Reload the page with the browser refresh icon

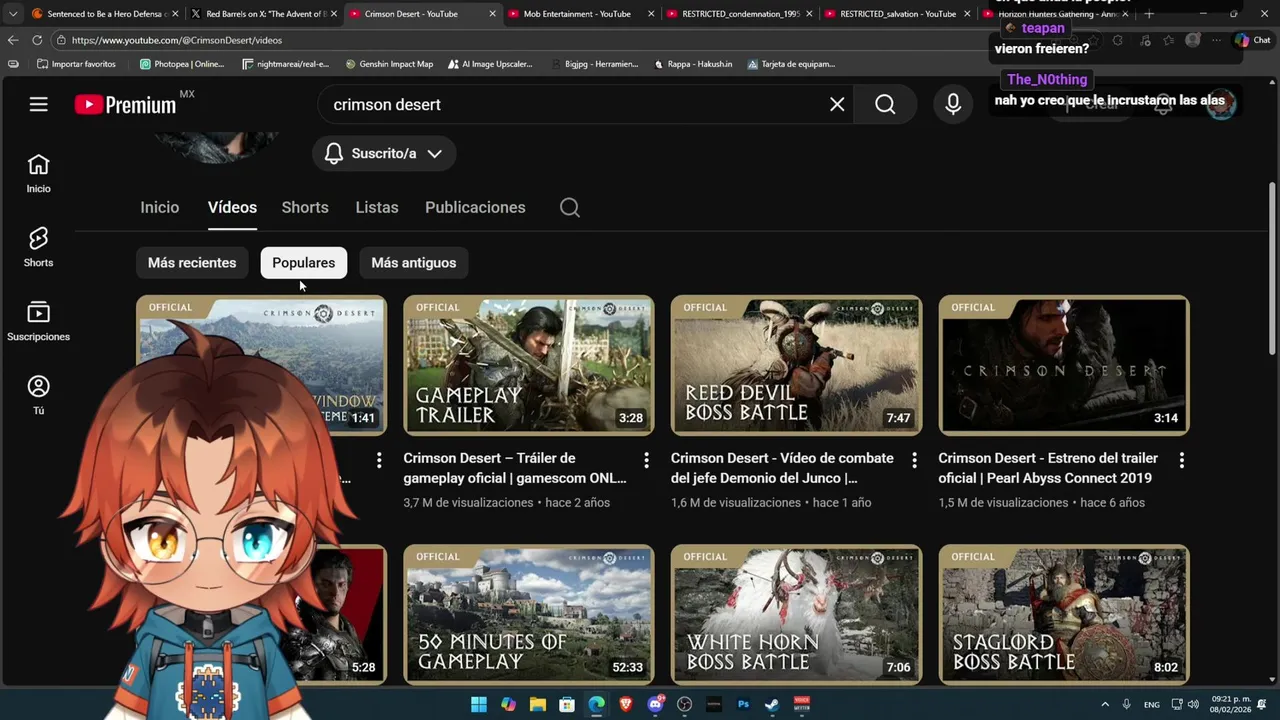[x=37, y=40]
